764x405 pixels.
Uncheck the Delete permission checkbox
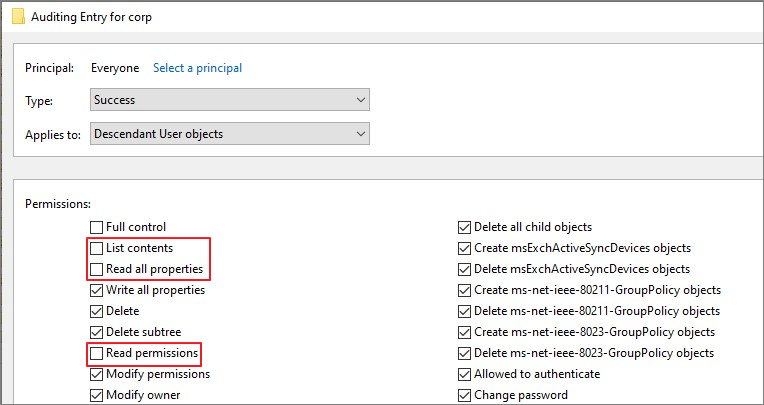(96, 311)
